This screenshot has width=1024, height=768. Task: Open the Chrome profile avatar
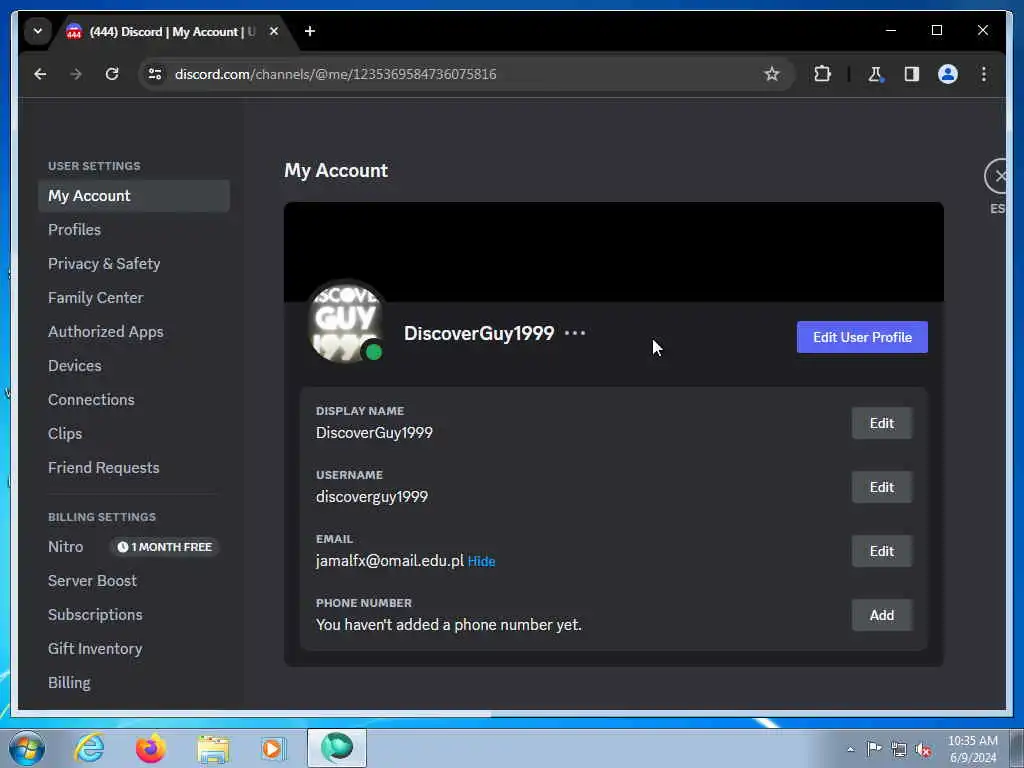click(948, 74)
